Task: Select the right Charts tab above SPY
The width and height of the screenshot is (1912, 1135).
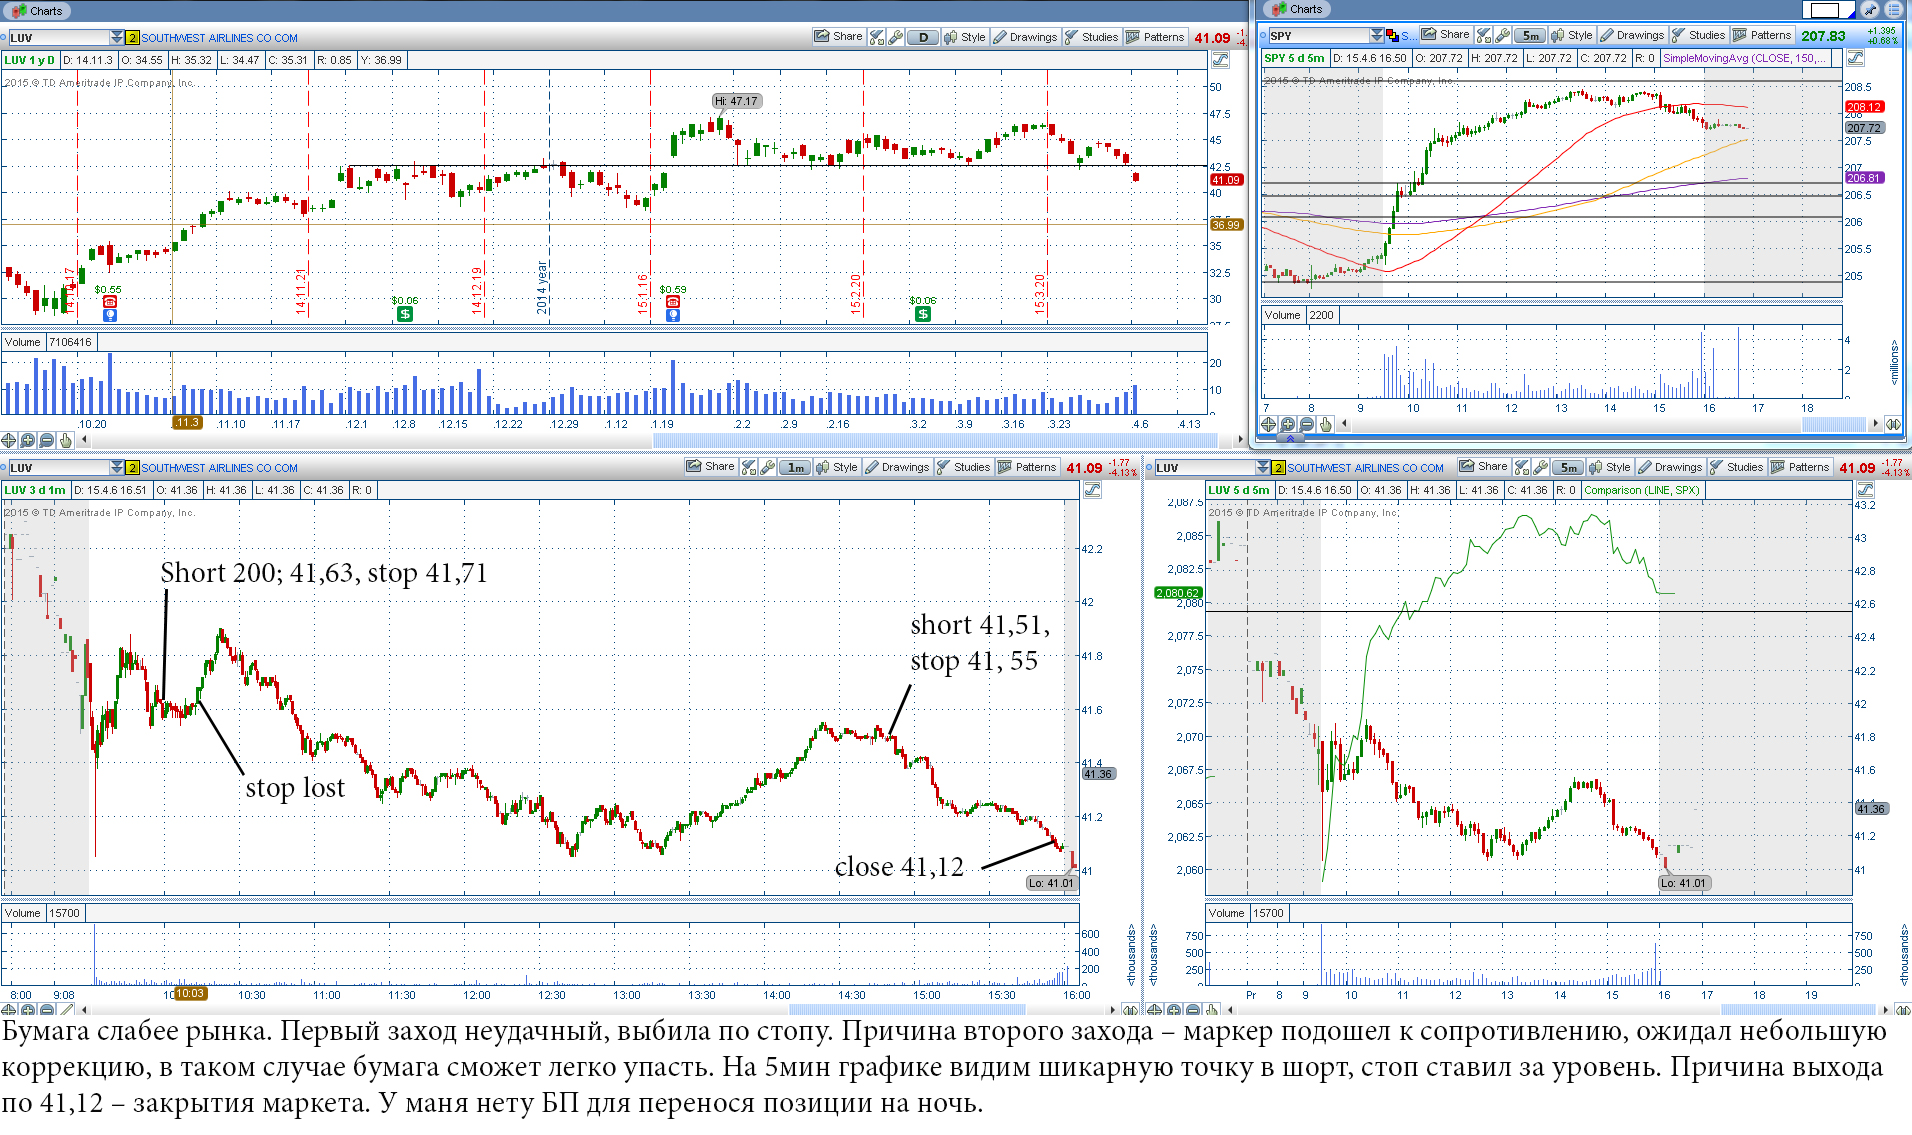Action: (1297, 9)
